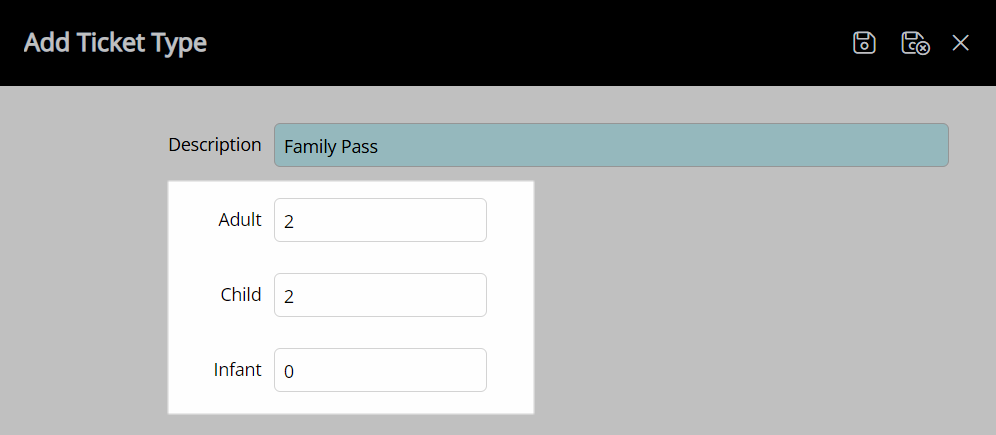This screenshot has height=435, width=996.
Task: Click the Add Ticket Type title text
Action: click(115, 43)
